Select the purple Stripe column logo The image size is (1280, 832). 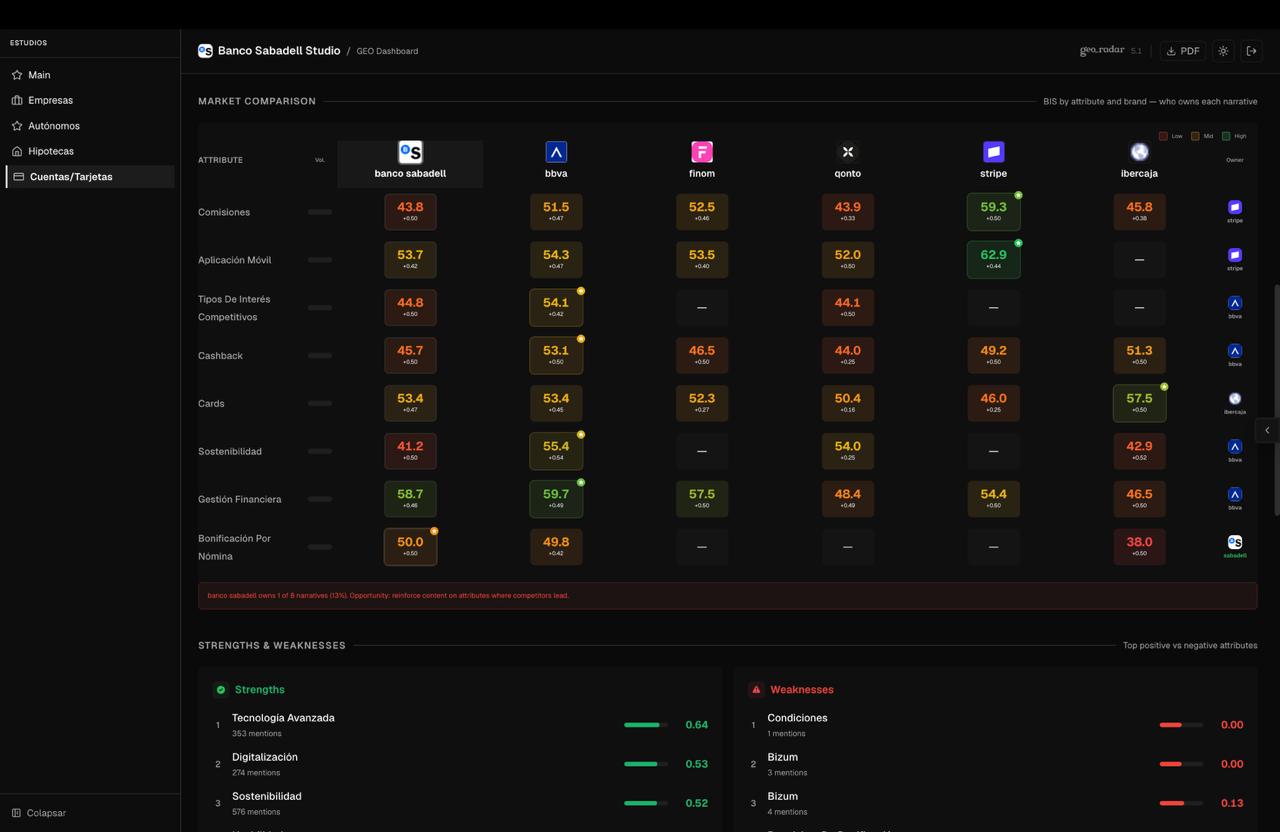click(993, 152)
